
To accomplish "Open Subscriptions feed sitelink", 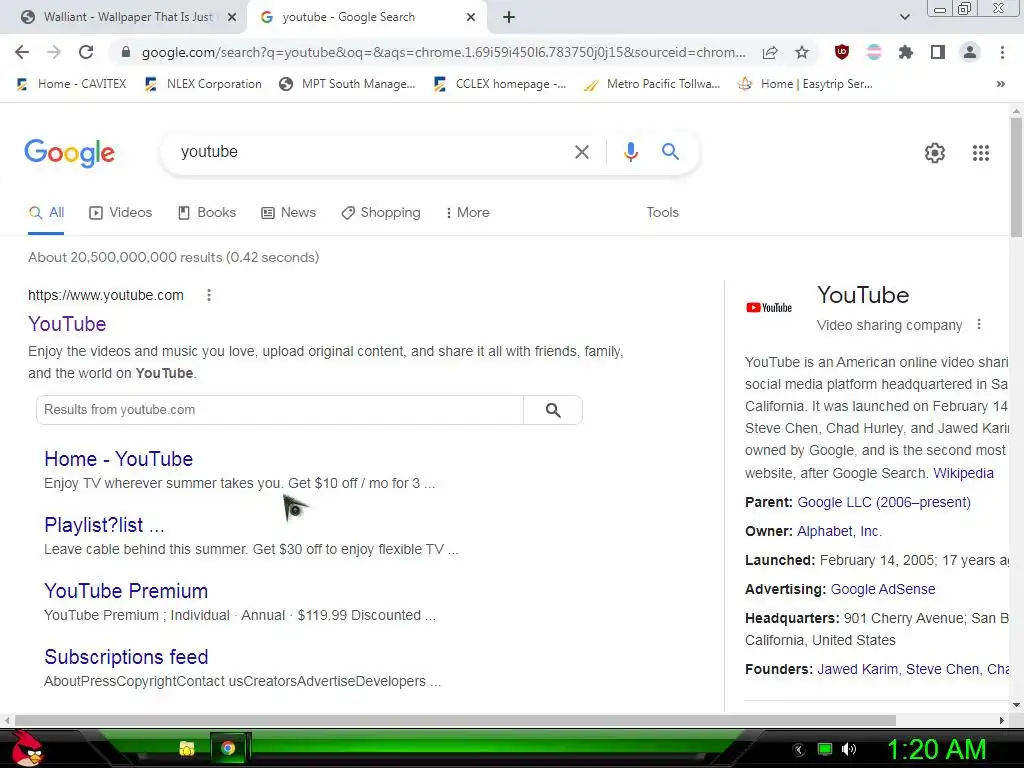I will [126, 657].
